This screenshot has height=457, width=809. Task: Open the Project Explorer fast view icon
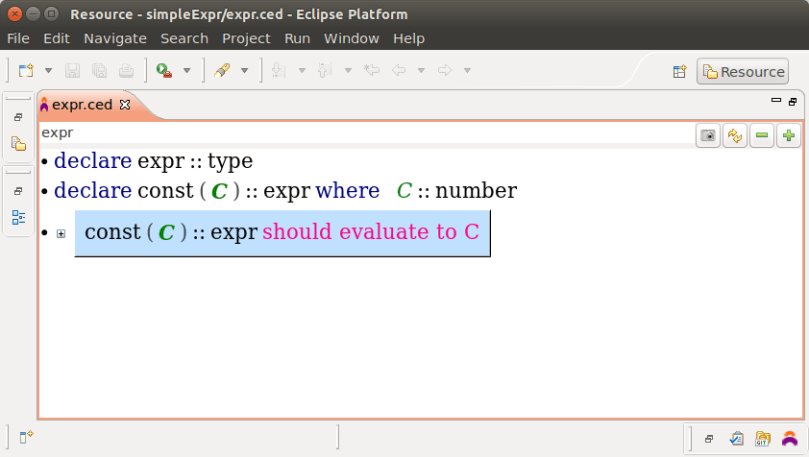pyautogui.click(x=18, y=144)
